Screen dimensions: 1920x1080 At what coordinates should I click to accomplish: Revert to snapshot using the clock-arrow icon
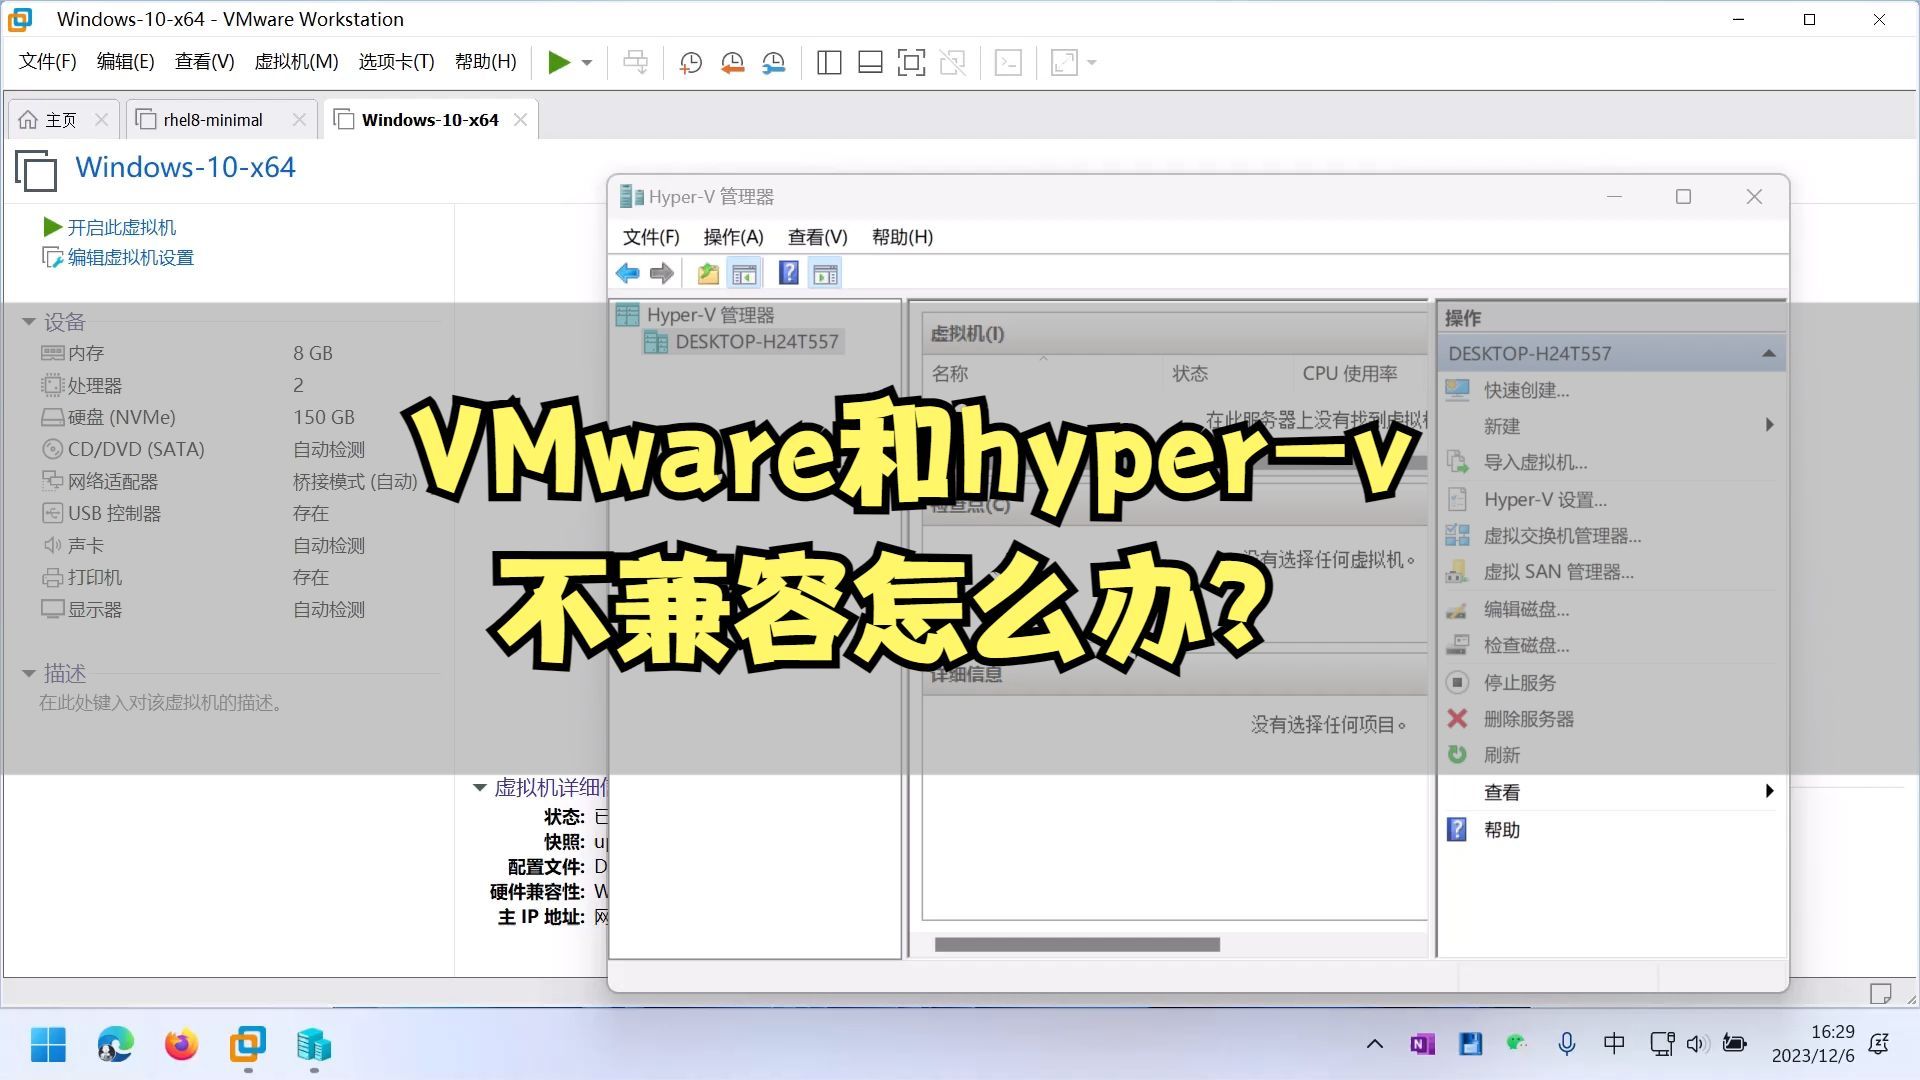[732, 63]
